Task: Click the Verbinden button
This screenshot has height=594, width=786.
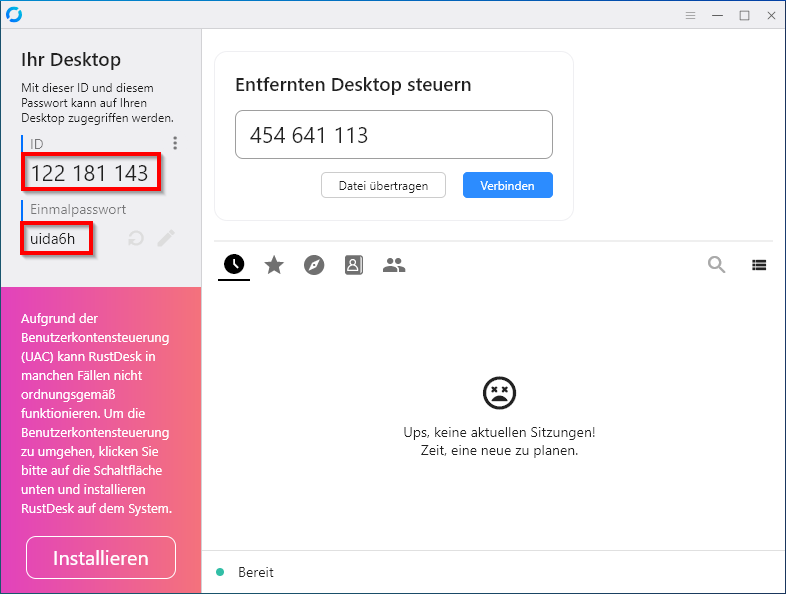Action: point(507,185)
